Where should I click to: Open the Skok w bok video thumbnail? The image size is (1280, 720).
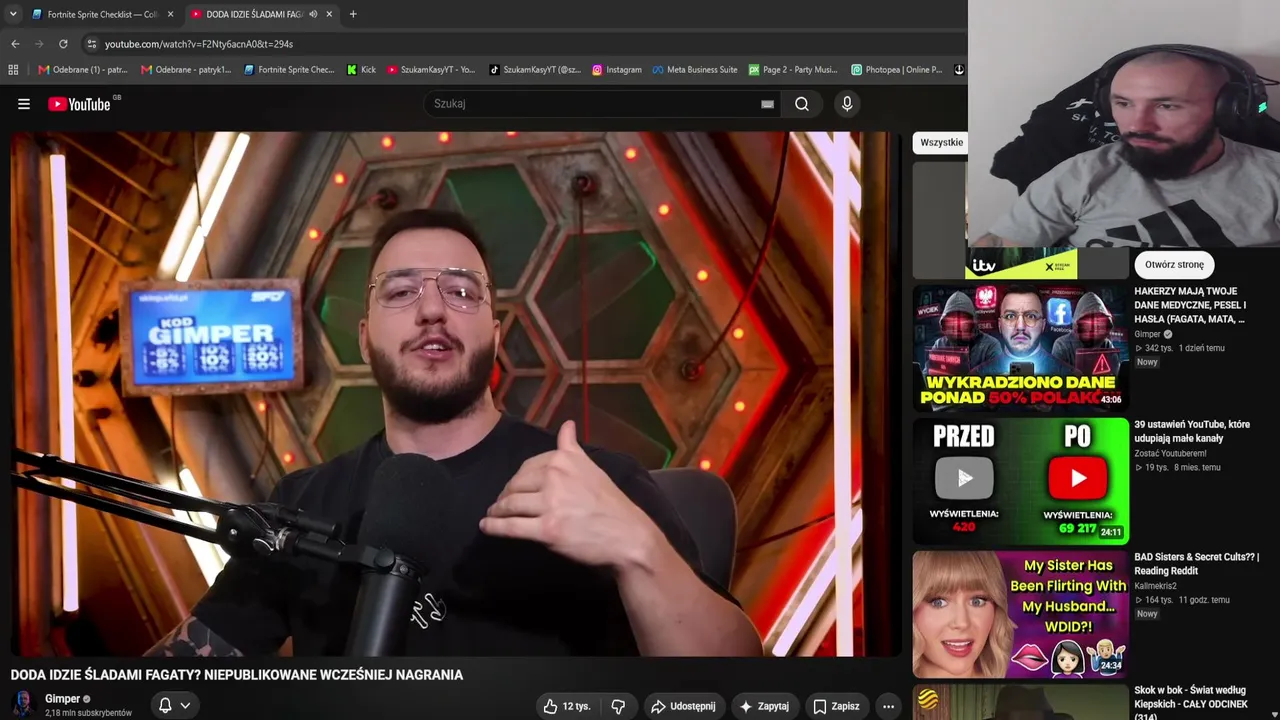[1020, 702]
